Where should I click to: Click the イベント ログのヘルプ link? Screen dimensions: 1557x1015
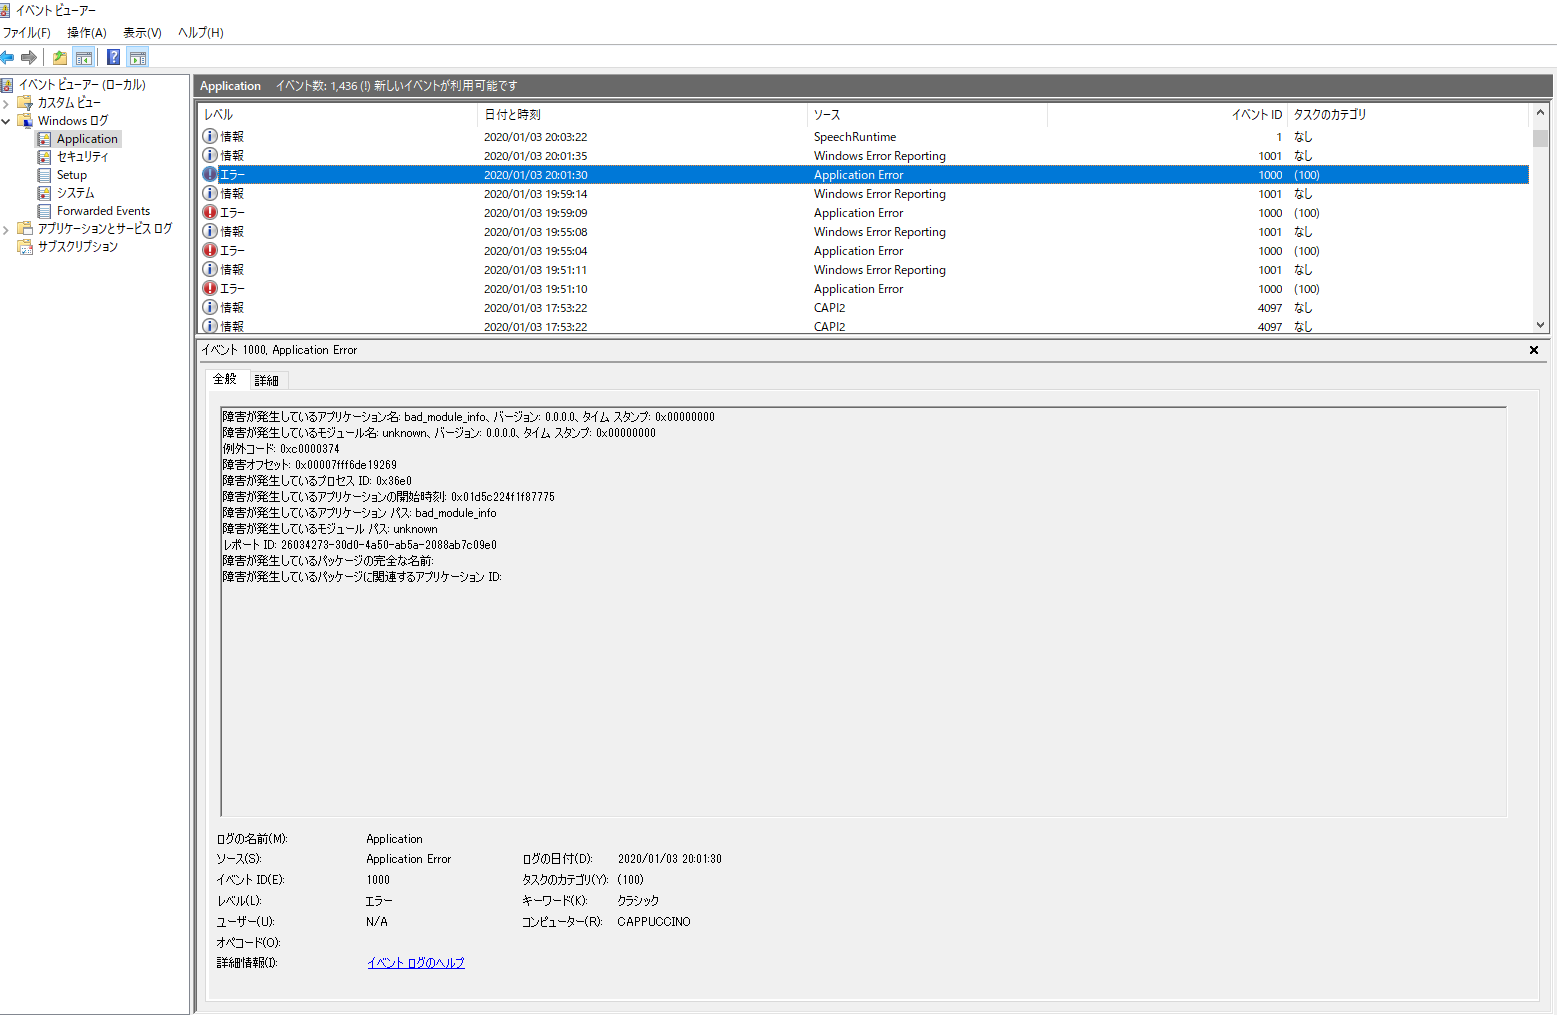415,963
